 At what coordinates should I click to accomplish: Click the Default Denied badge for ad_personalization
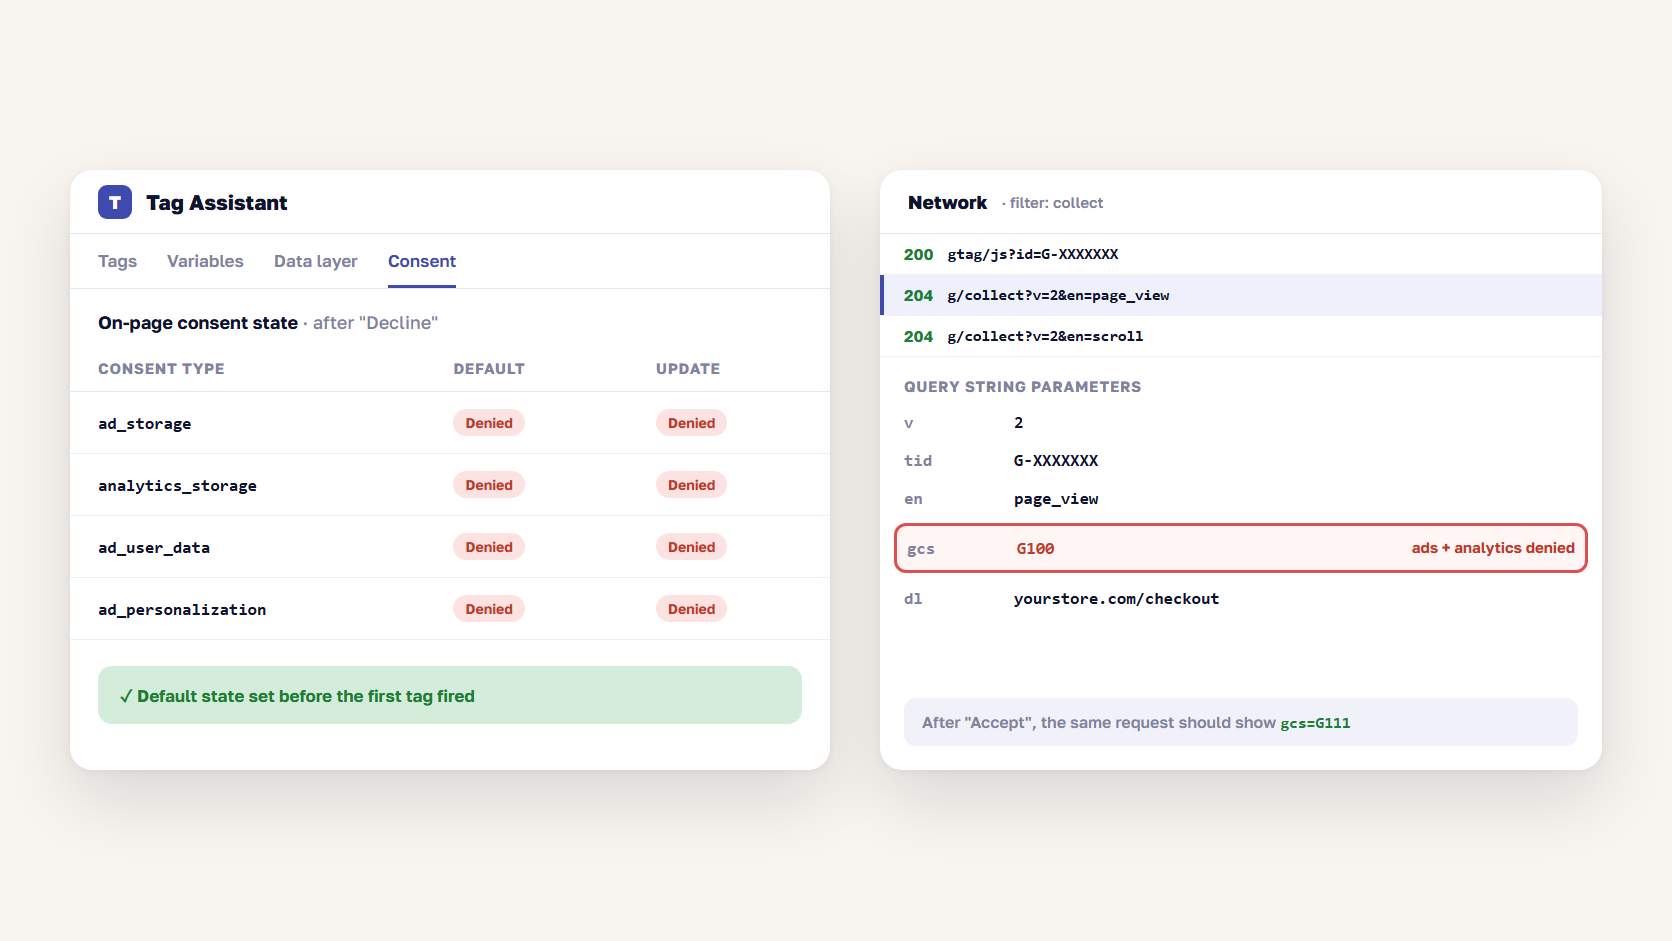(x=489, y=609)
